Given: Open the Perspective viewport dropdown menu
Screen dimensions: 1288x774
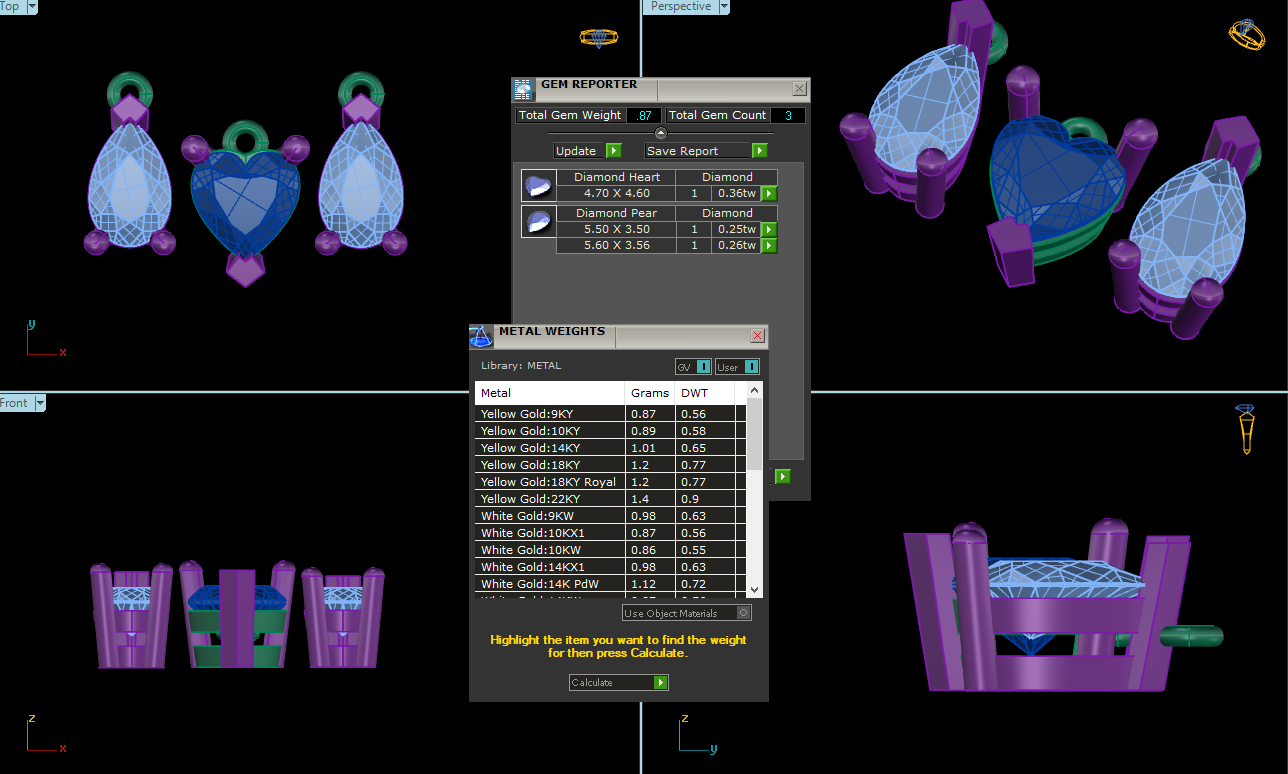Looking at the screenshot, I should 723,7.
